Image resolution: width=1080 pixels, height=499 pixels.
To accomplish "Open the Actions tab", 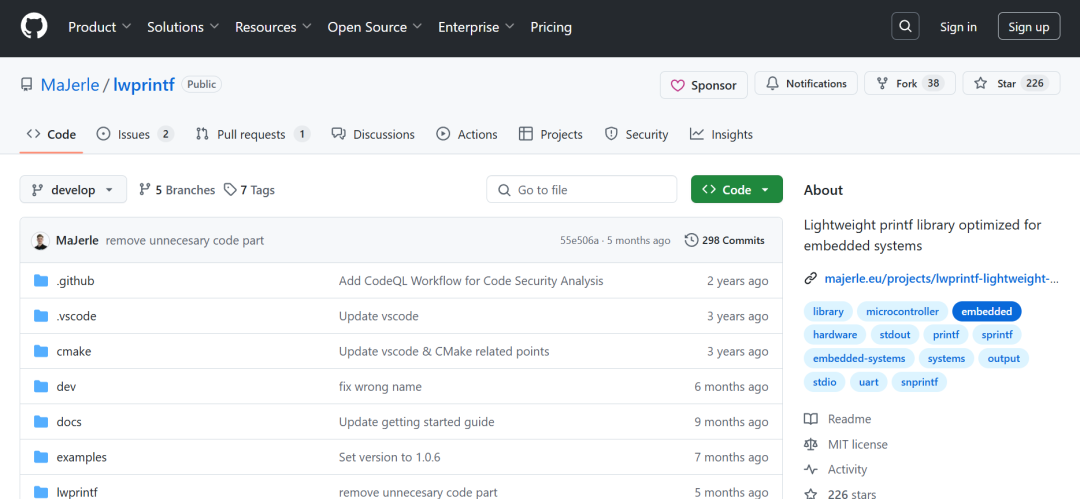I will (466, 134).
